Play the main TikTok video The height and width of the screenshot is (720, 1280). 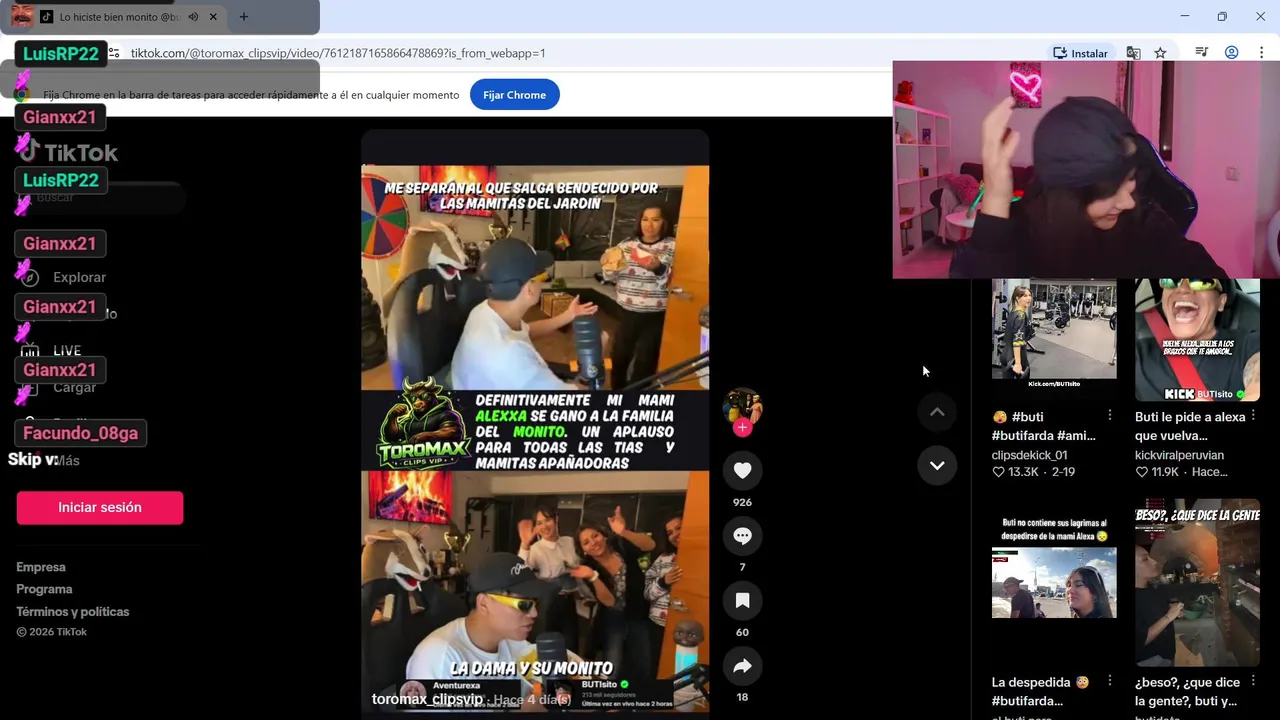[535, 425]
